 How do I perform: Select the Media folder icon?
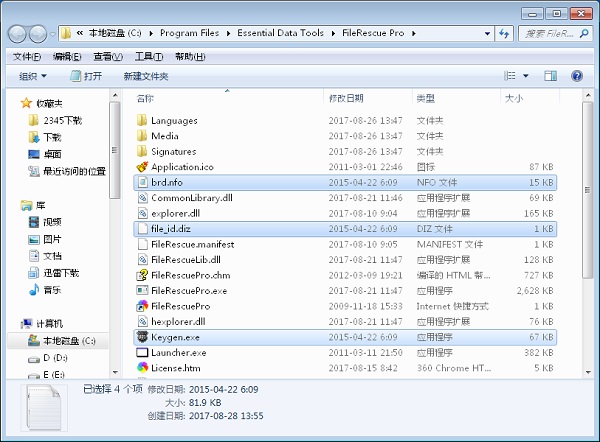click(x=142, y=136)
